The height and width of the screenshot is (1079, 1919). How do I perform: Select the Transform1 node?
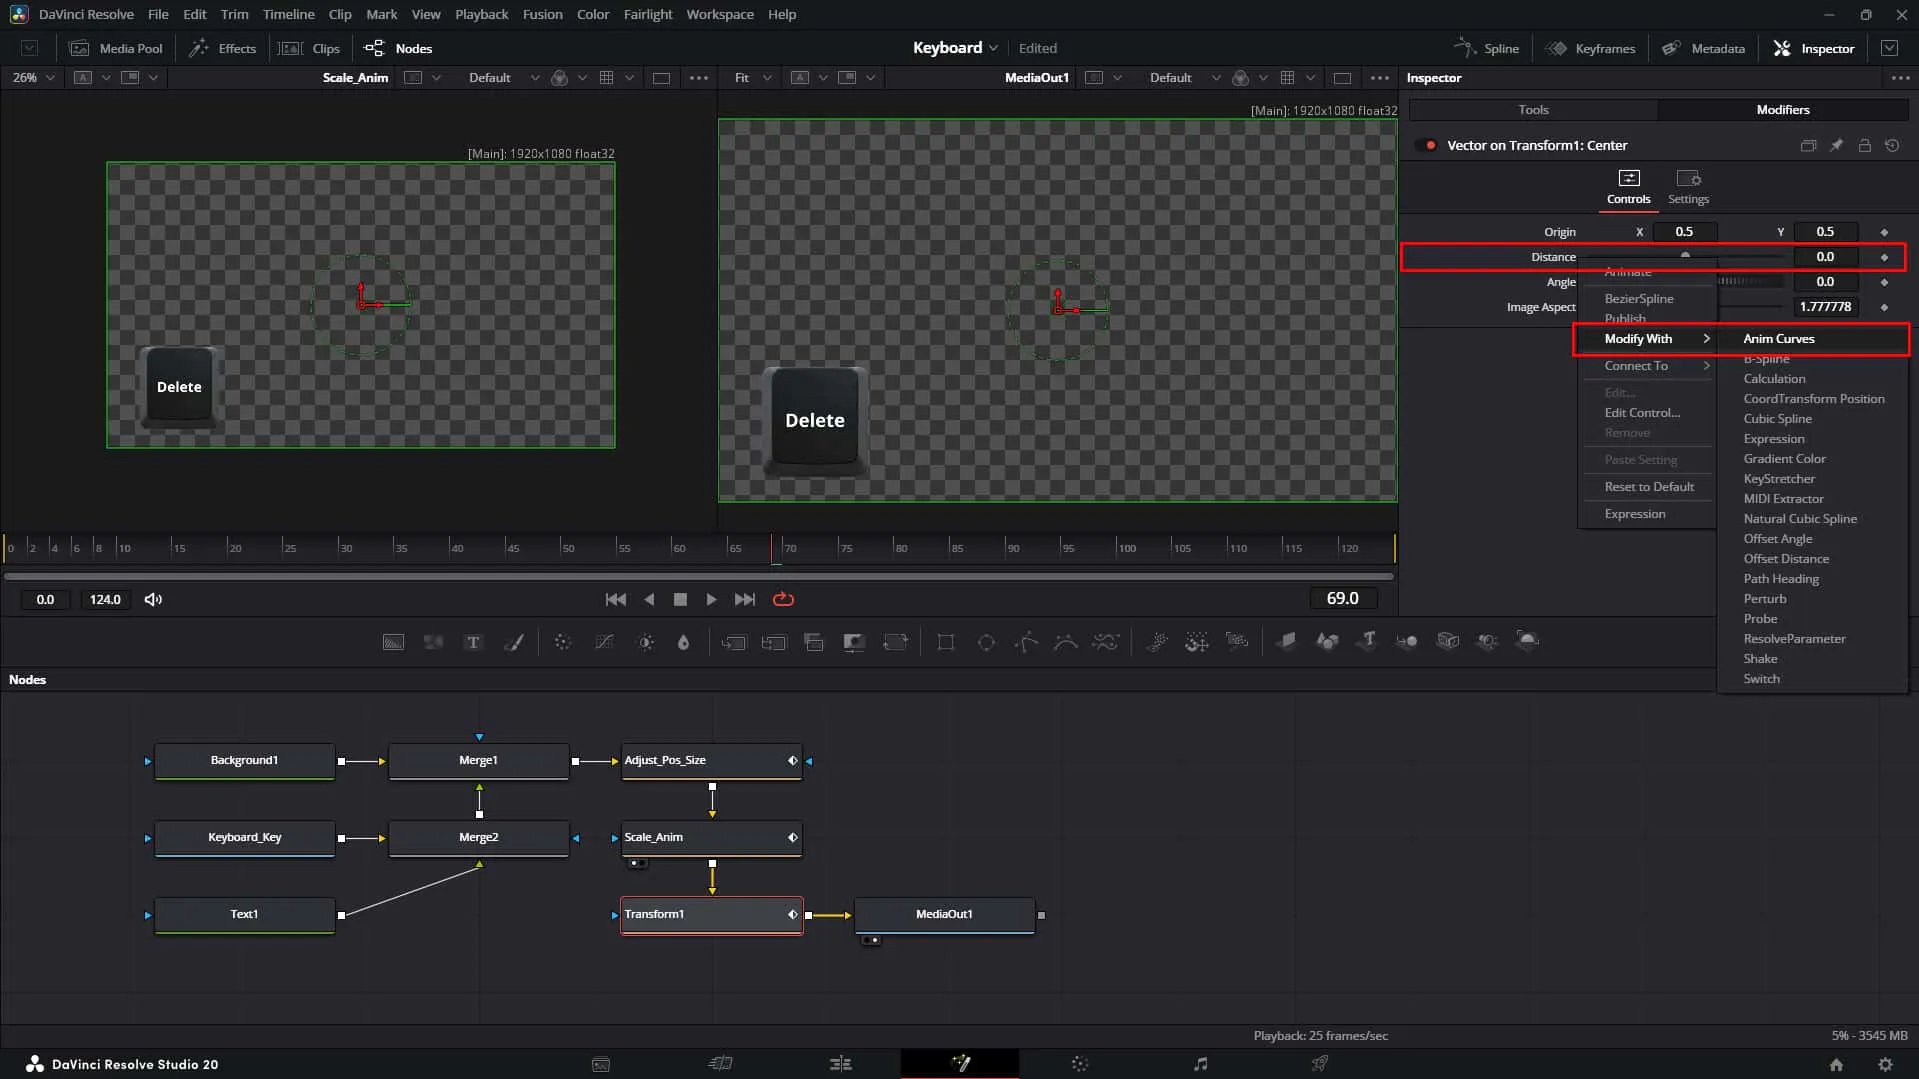711,915
